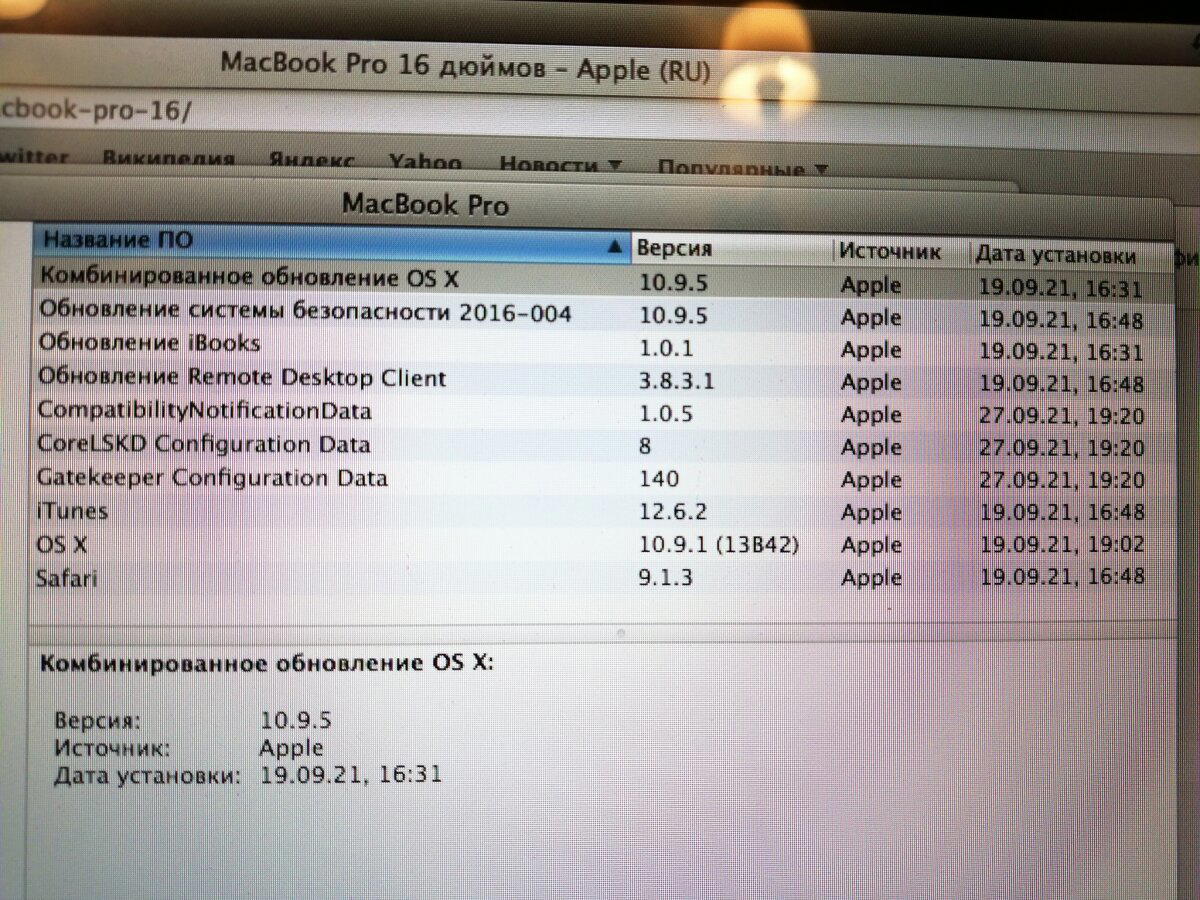Click the sort triangle in Название ПО header
The width and height of the screenshot is (1200, 900).
point(613,246)
